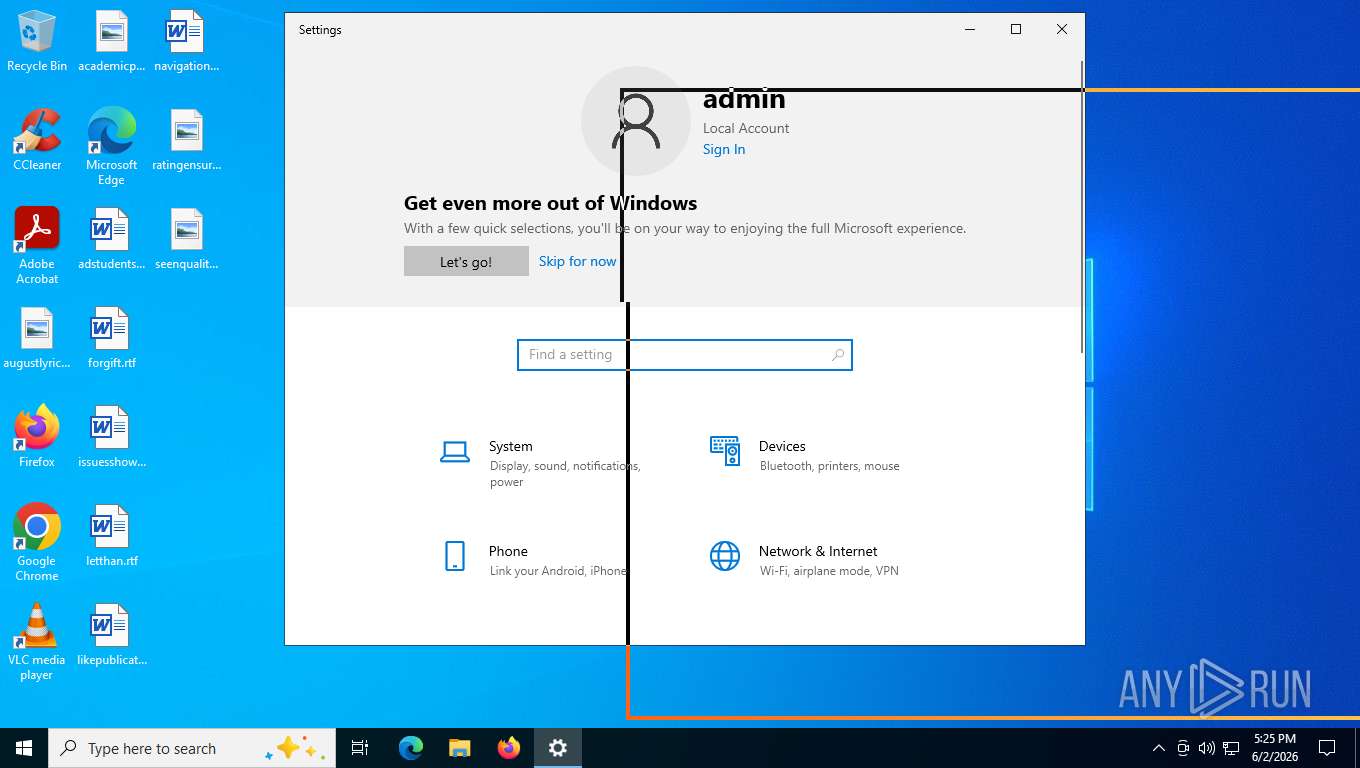Select the seenqualit desktop file

[186, 239]
